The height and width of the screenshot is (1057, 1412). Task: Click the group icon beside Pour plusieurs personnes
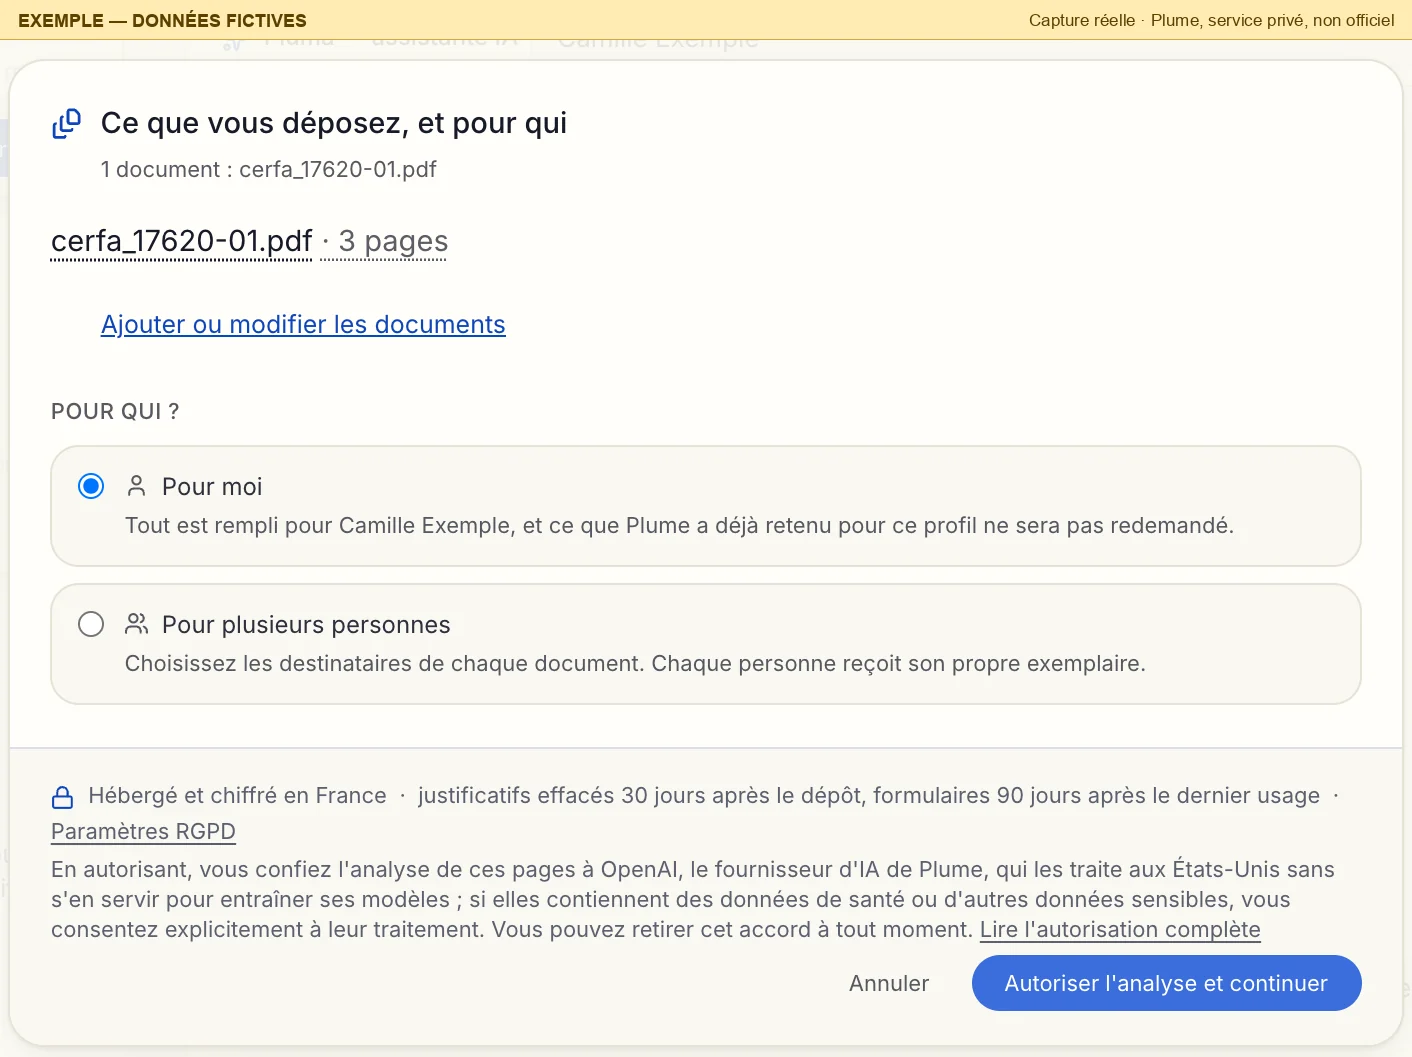137,624
